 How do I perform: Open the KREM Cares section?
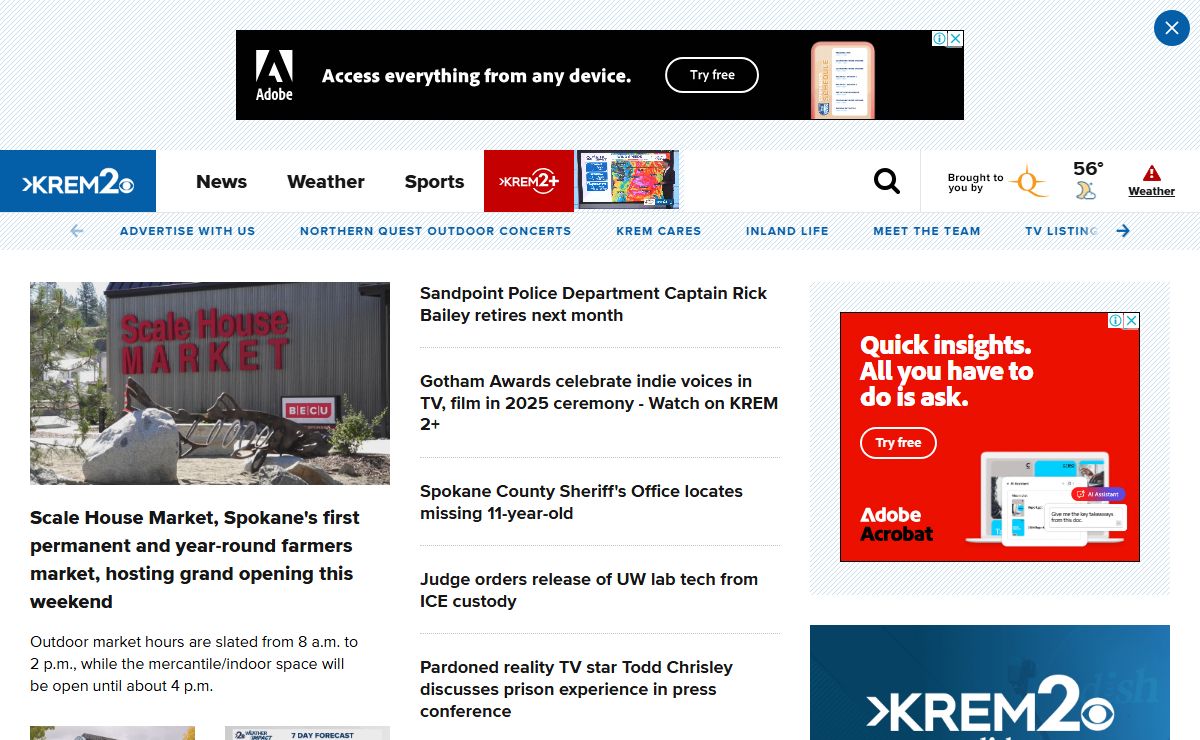[x=659, y=231]
